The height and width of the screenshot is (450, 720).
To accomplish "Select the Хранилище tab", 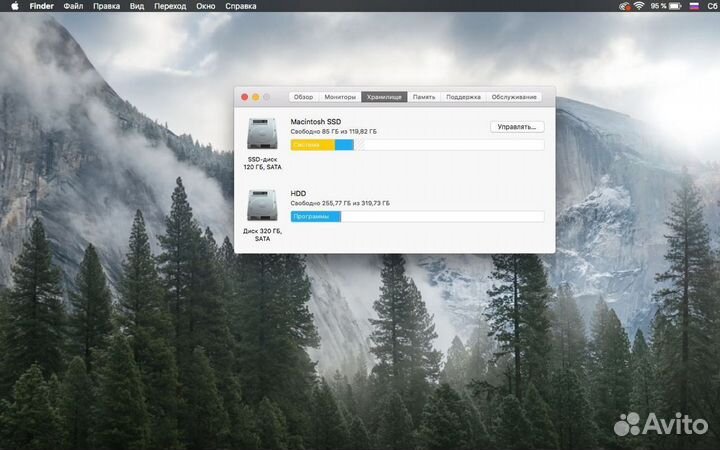I will (x=384, y=97).
